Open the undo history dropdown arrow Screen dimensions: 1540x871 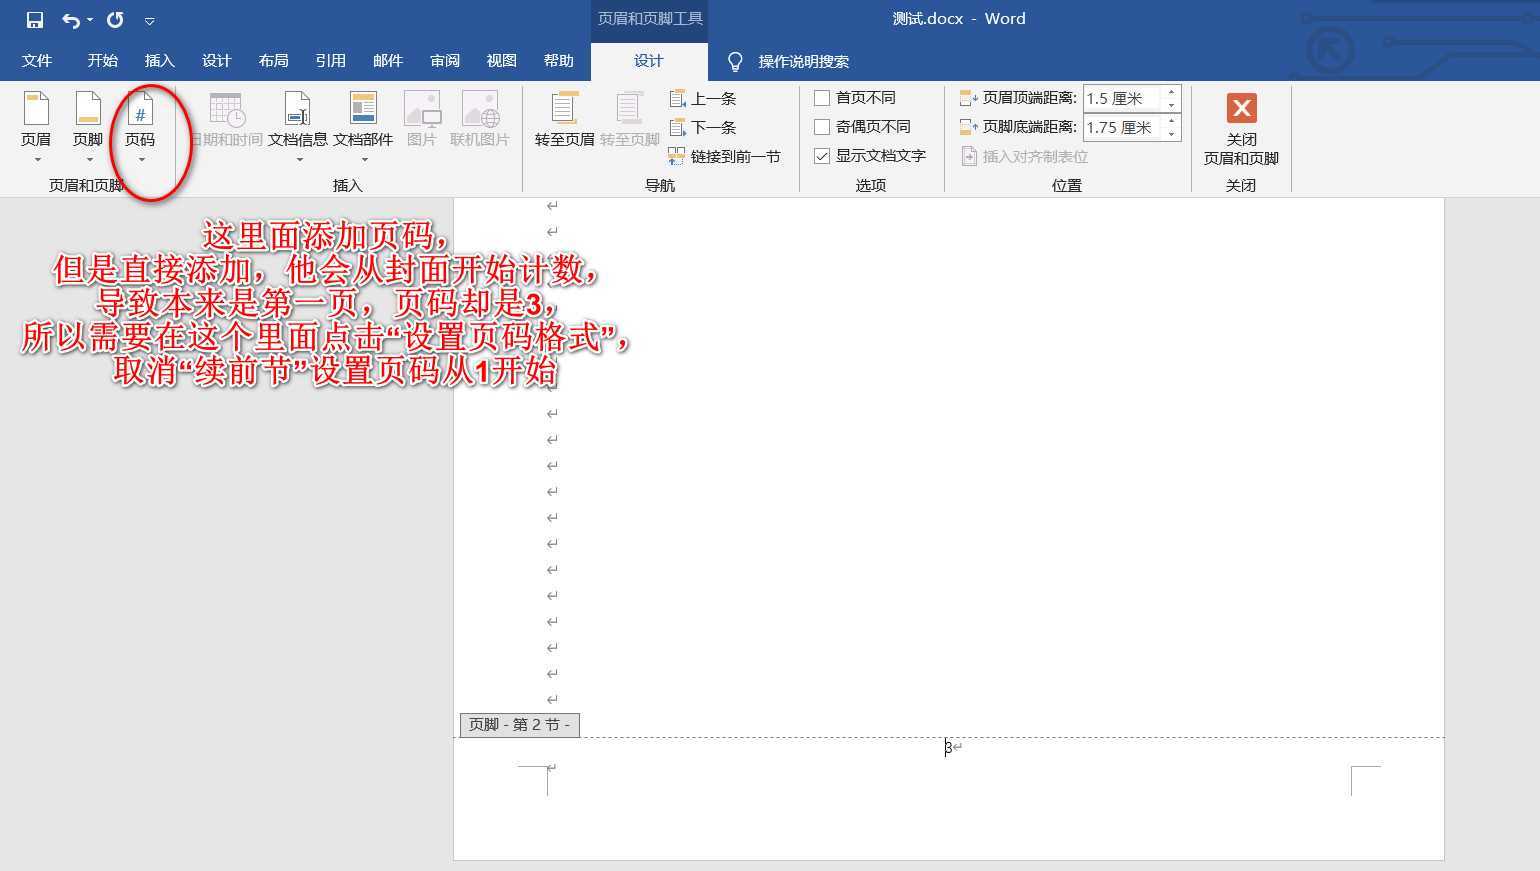coord(90,20)
